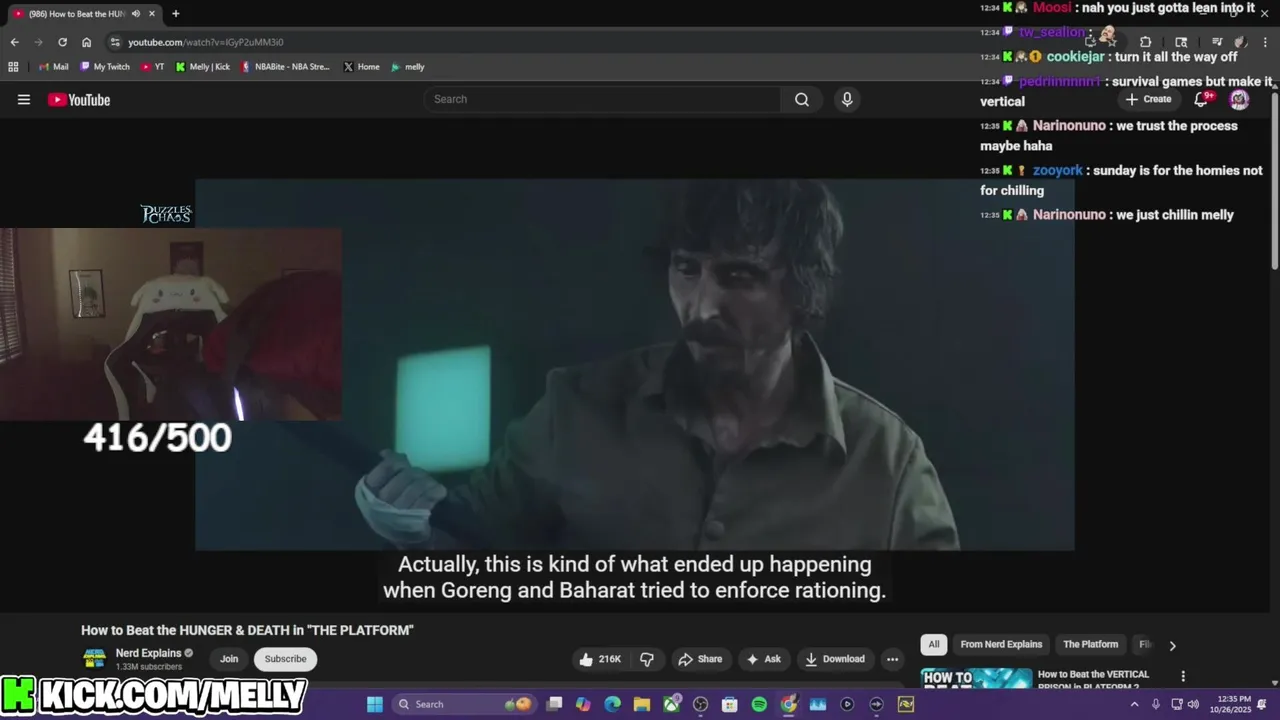The width and height of the screenshot is (1280, 720).
Task: Join the Nerd Explains channel
Action: (x=229, y=659)
